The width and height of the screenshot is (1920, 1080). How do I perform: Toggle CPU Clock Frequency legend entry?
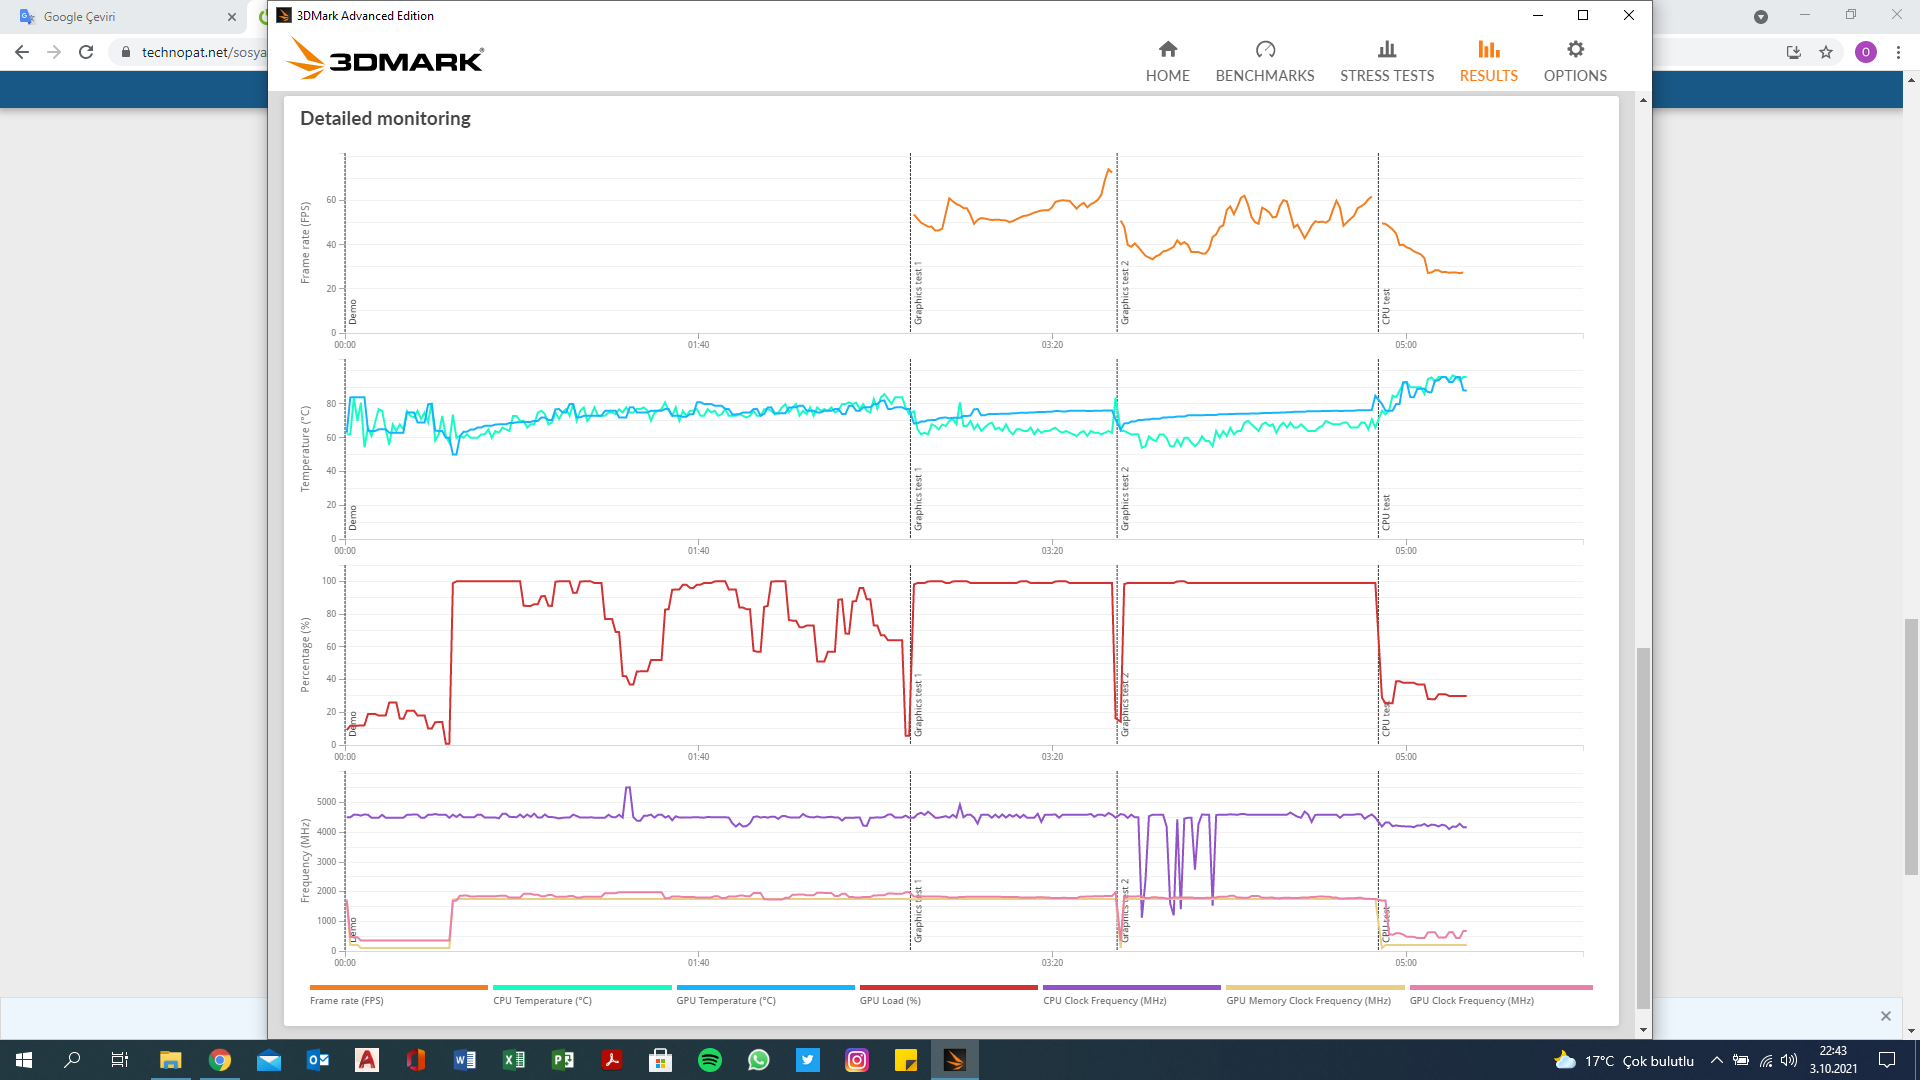1104,1000
